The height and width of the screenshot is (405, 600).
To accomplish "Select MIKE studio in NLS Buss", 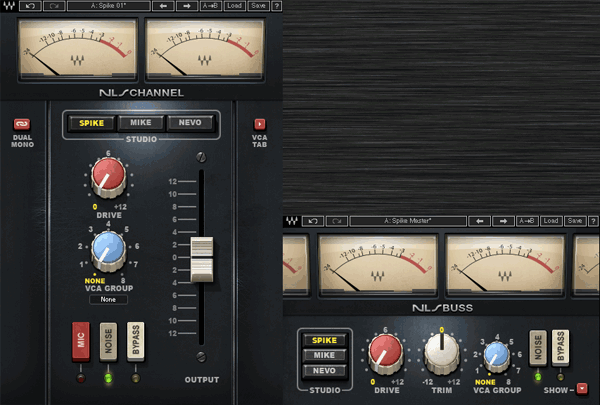I will tap(324, 355).
